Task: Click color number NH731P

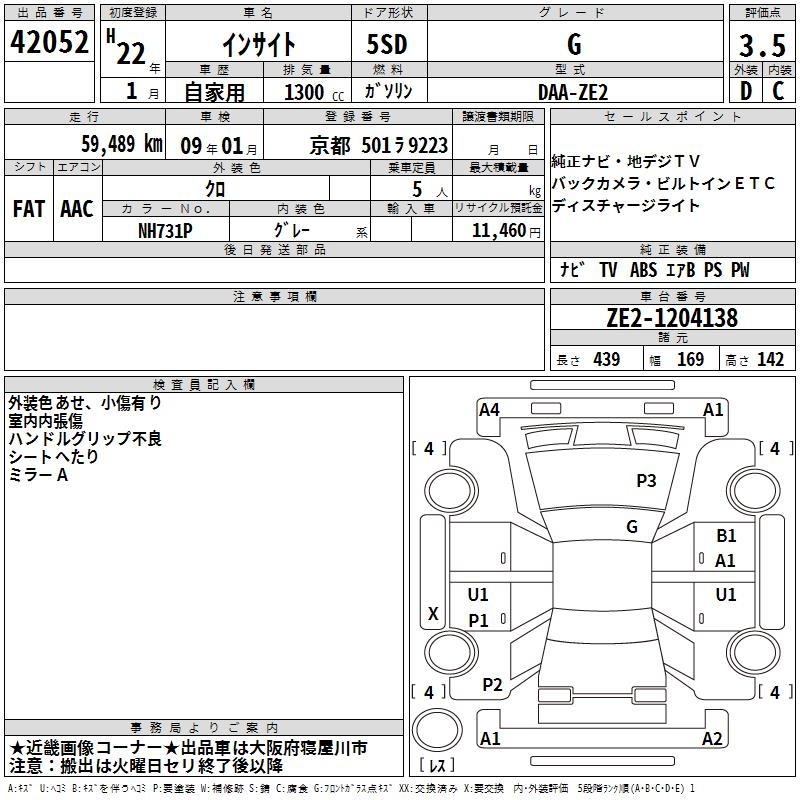Action: tap(165, 231)
